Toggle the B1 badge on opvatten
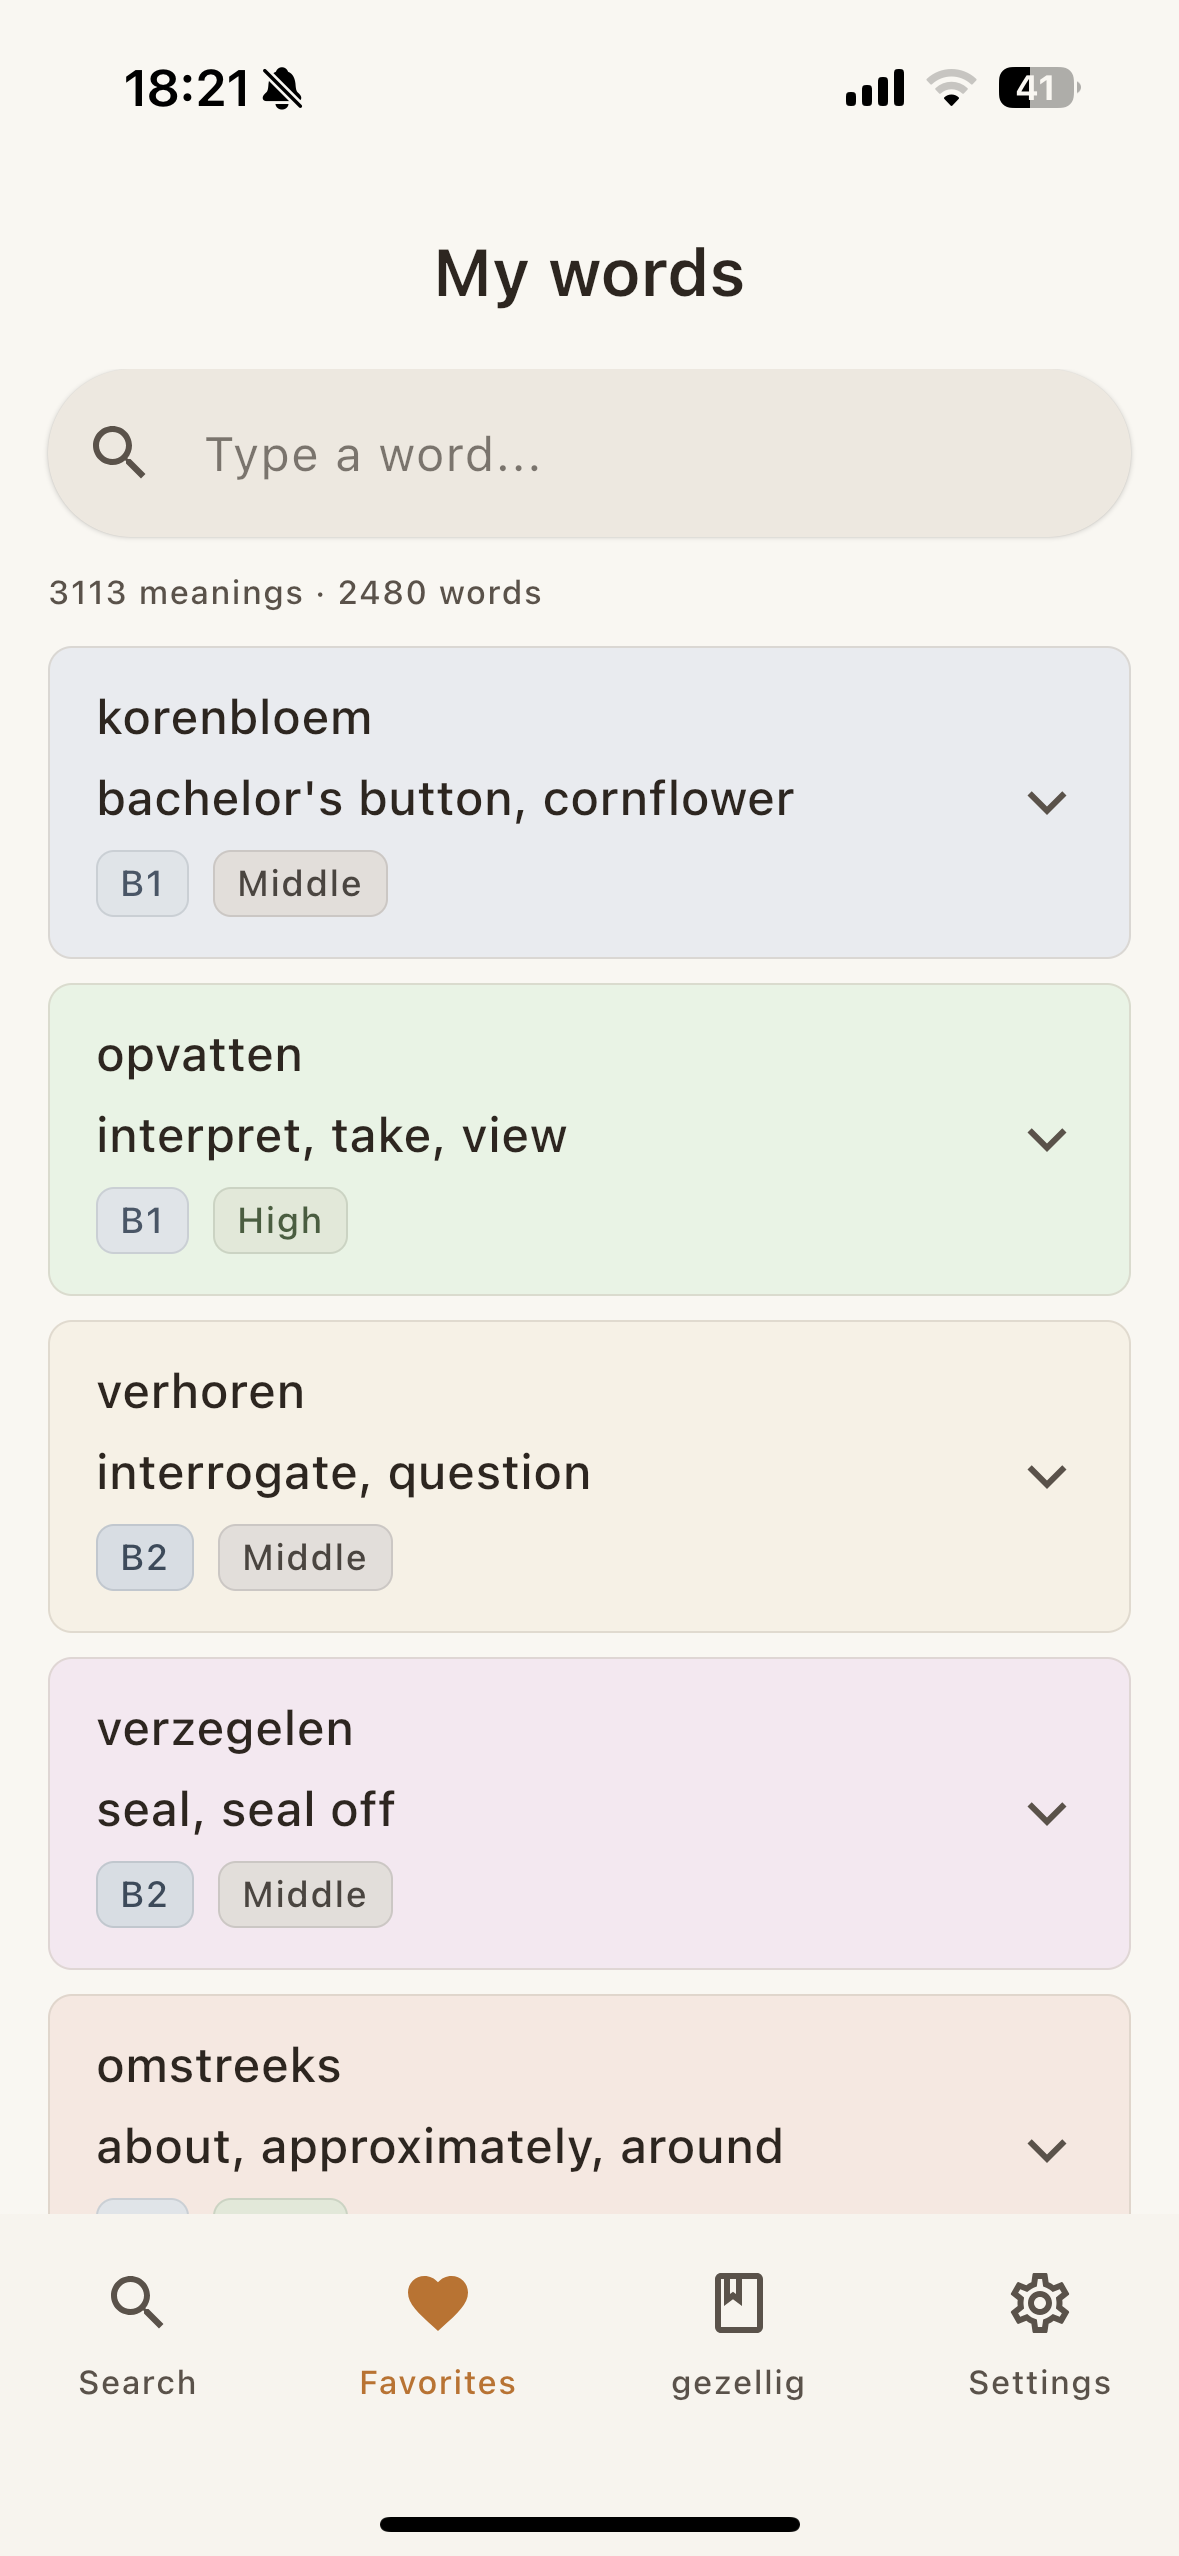Image resolution: width=1179 pixels, height=2556 pixels. (142, 1219)
